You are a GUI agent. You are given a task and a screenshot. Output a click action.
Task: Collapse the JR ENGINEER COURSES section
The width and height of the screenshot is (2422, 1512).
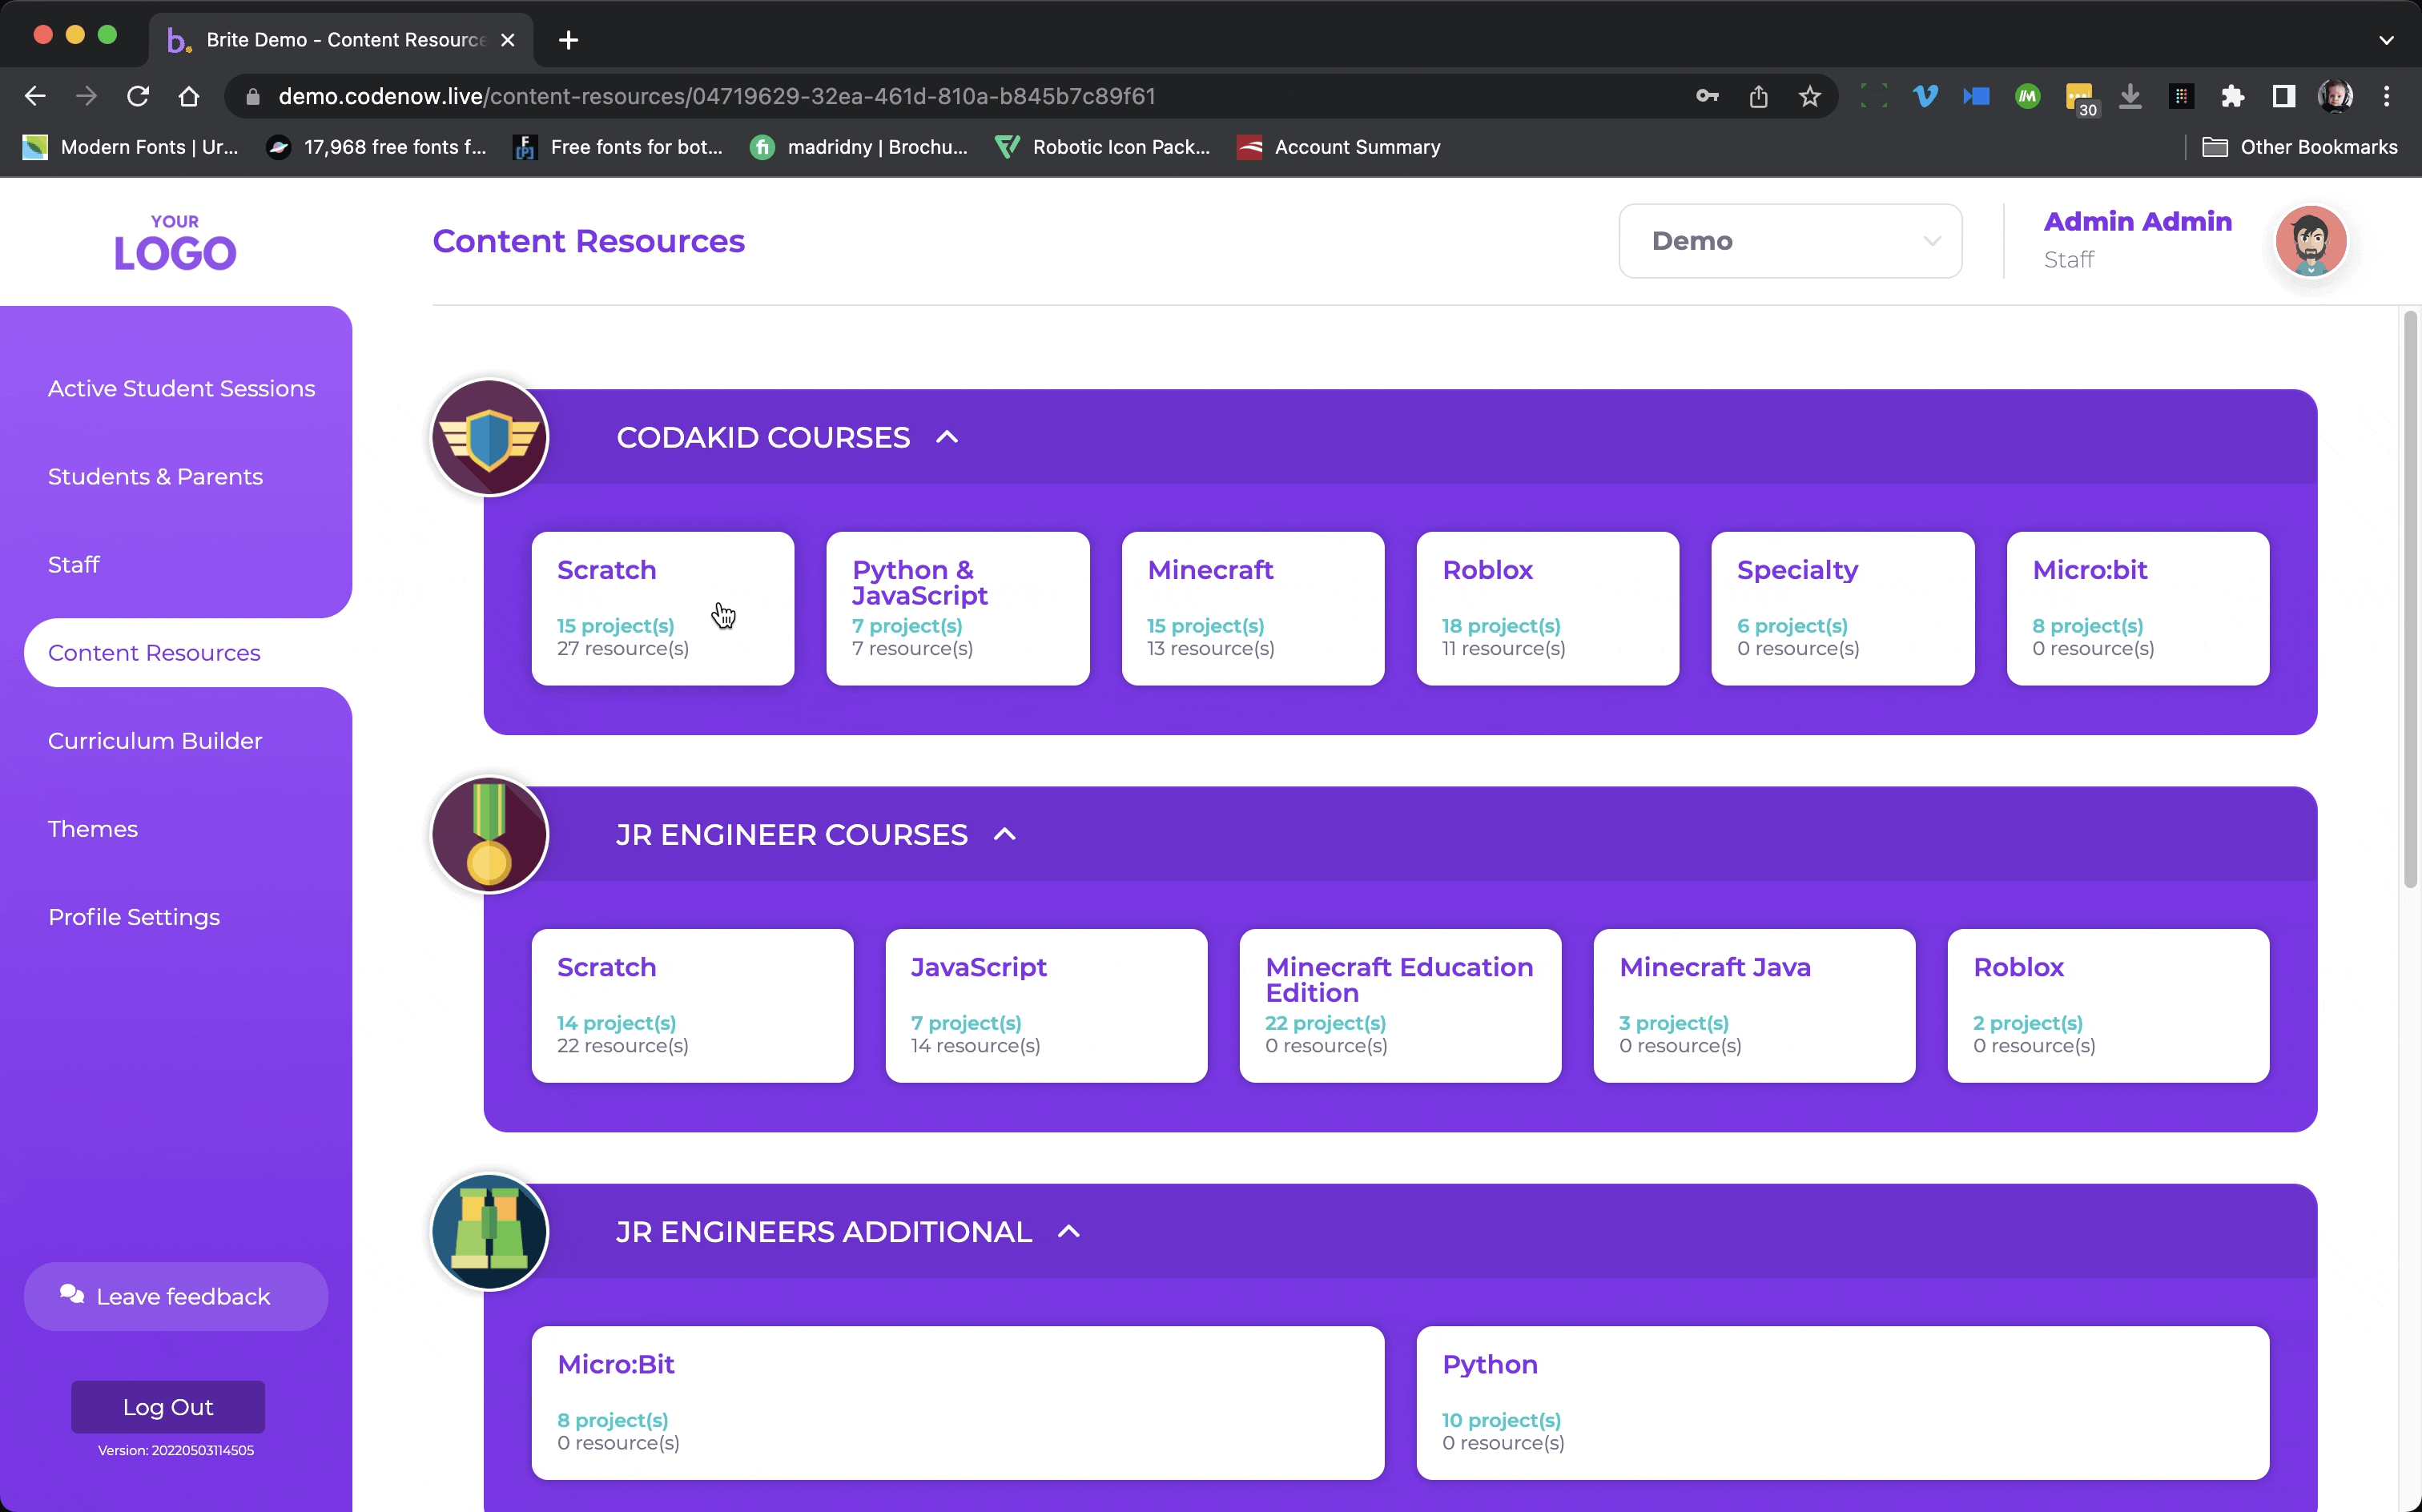click(x=1004, y=834)
